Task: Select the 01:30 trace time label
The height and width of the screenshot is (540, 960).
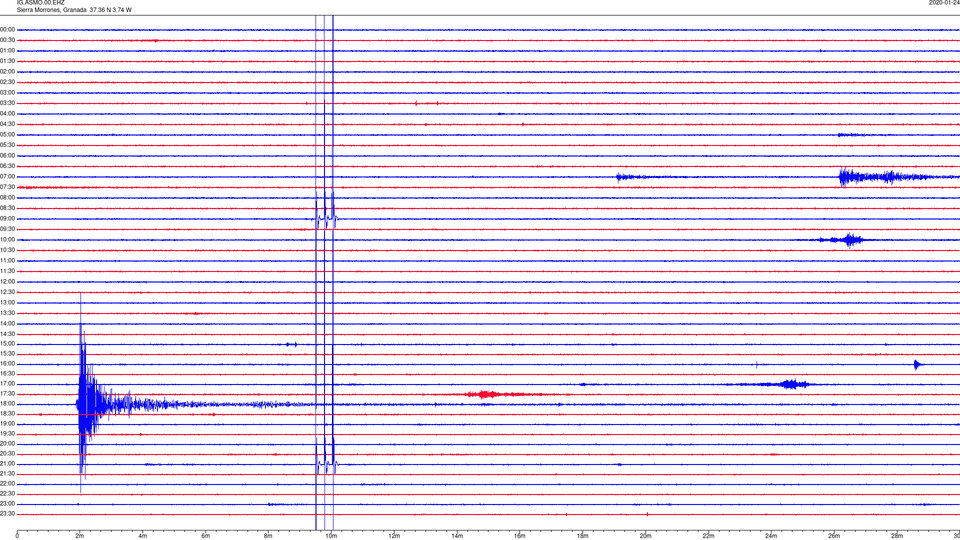Action: tap(8, 61)
